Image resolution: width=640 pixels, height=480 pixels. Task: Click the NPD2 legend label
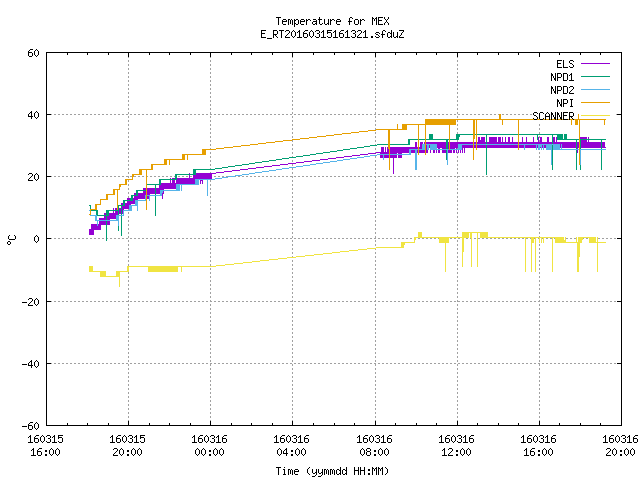point(562,90)
